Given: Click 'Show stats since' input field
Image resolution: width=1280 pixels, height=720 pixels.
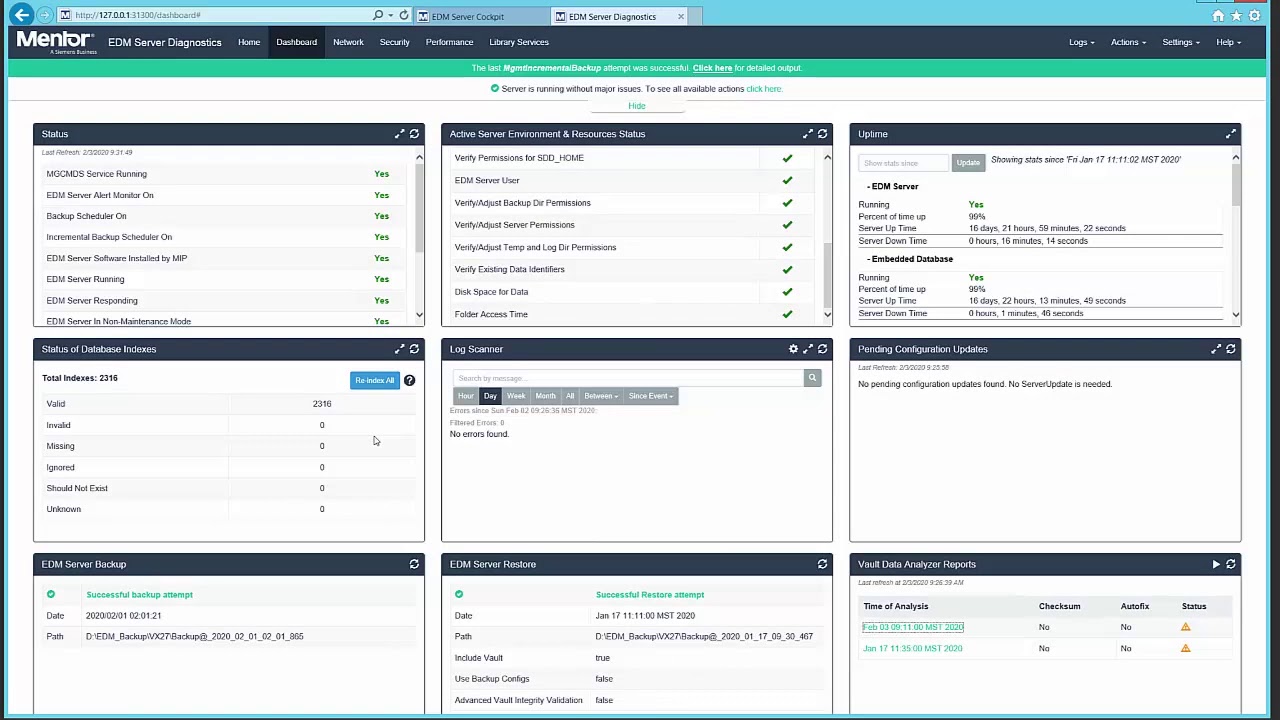Looking at the screenshot, I should [903, 163].
